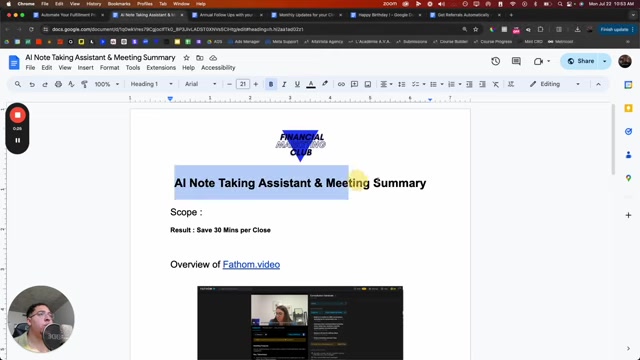Open the comments panel icon
Image resolution: width=640 pixels, height=360 pixels.
tap(516, 61)
